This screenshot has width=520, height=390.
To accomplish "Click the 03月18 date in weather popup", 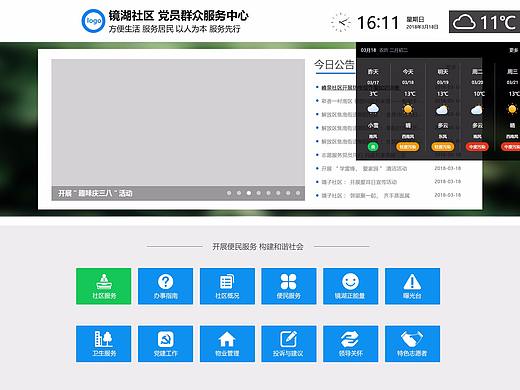I will click(x=368, y=50).
